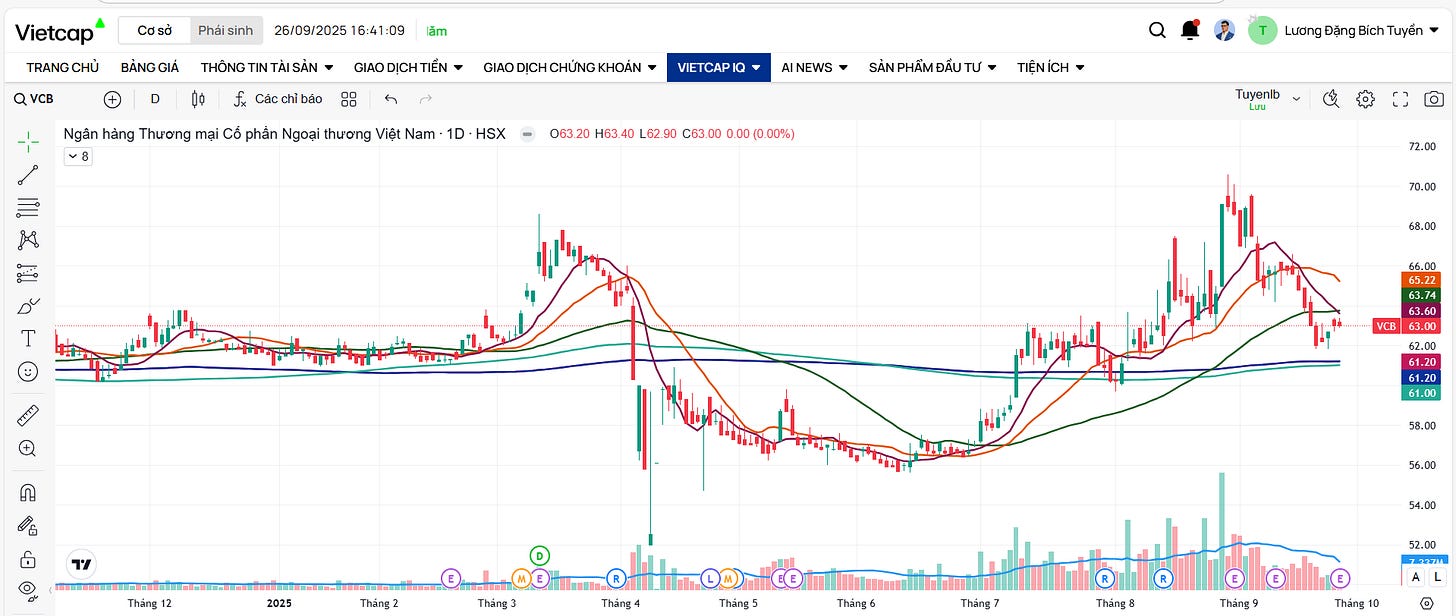Screen dimensions: 1456x616
Task: Click the blue R marker near Tháng 4
Action: 616,578
